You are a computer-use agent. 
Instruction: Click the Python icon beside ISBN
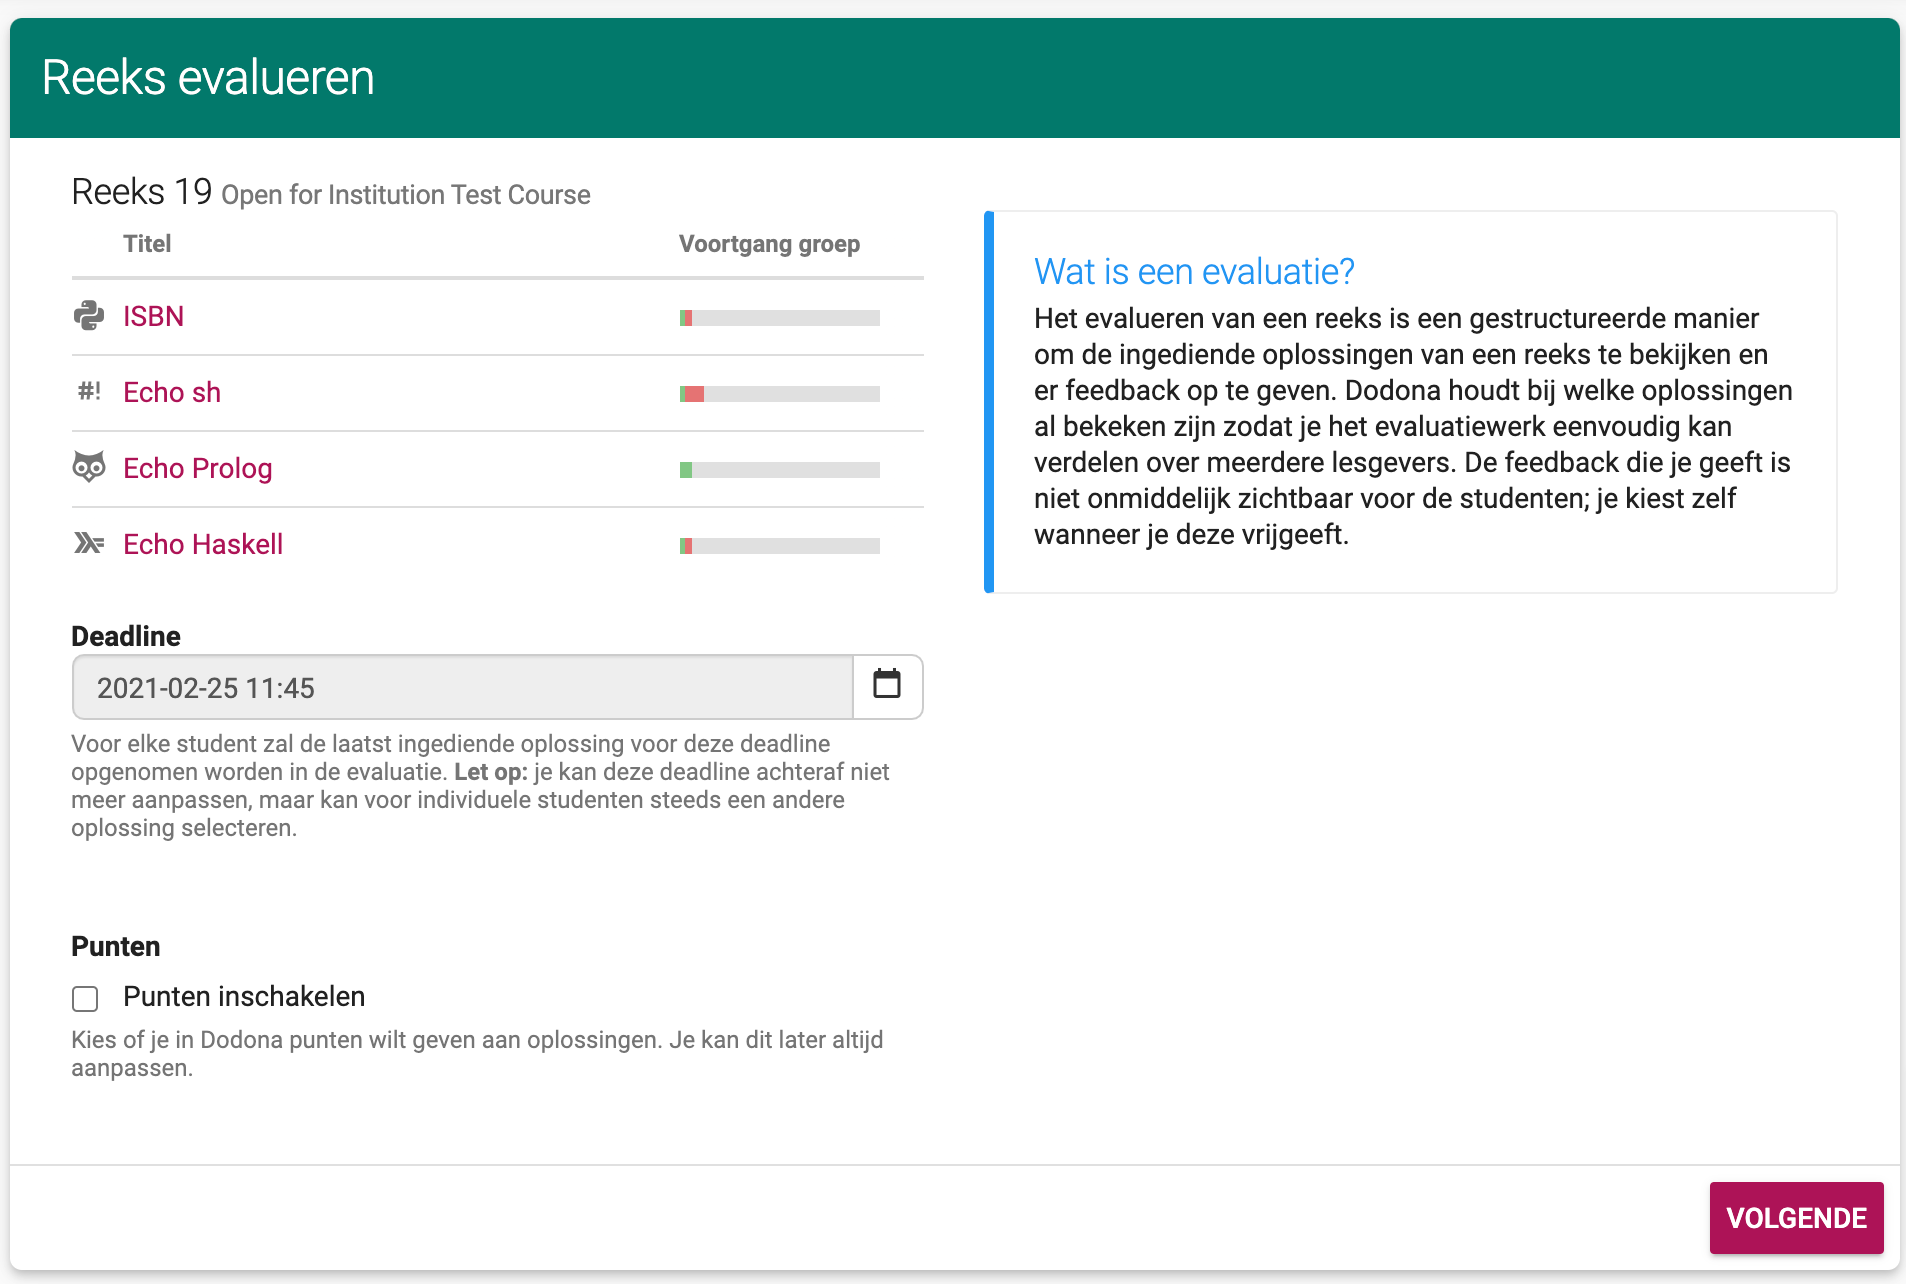[x=89, y=316]
